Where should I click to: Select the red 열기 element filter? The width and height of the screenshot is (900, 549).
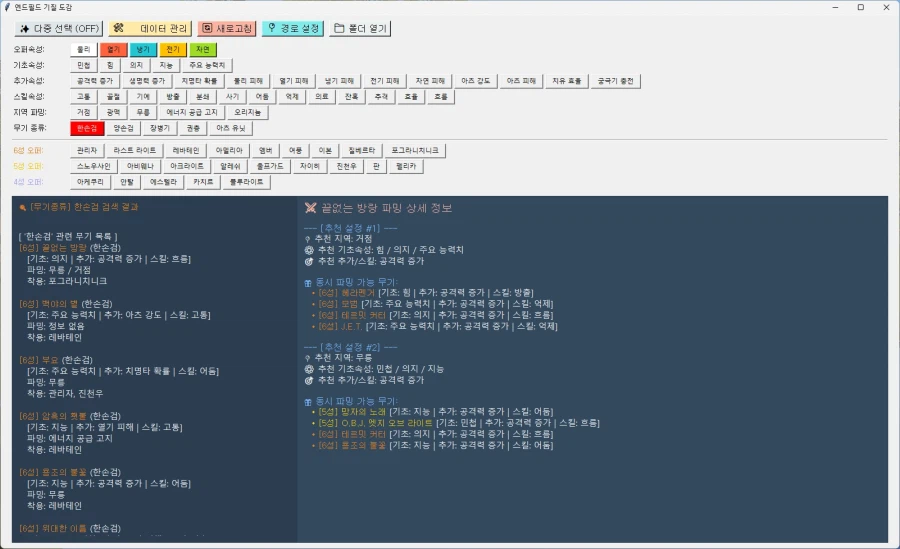(114, 49)
